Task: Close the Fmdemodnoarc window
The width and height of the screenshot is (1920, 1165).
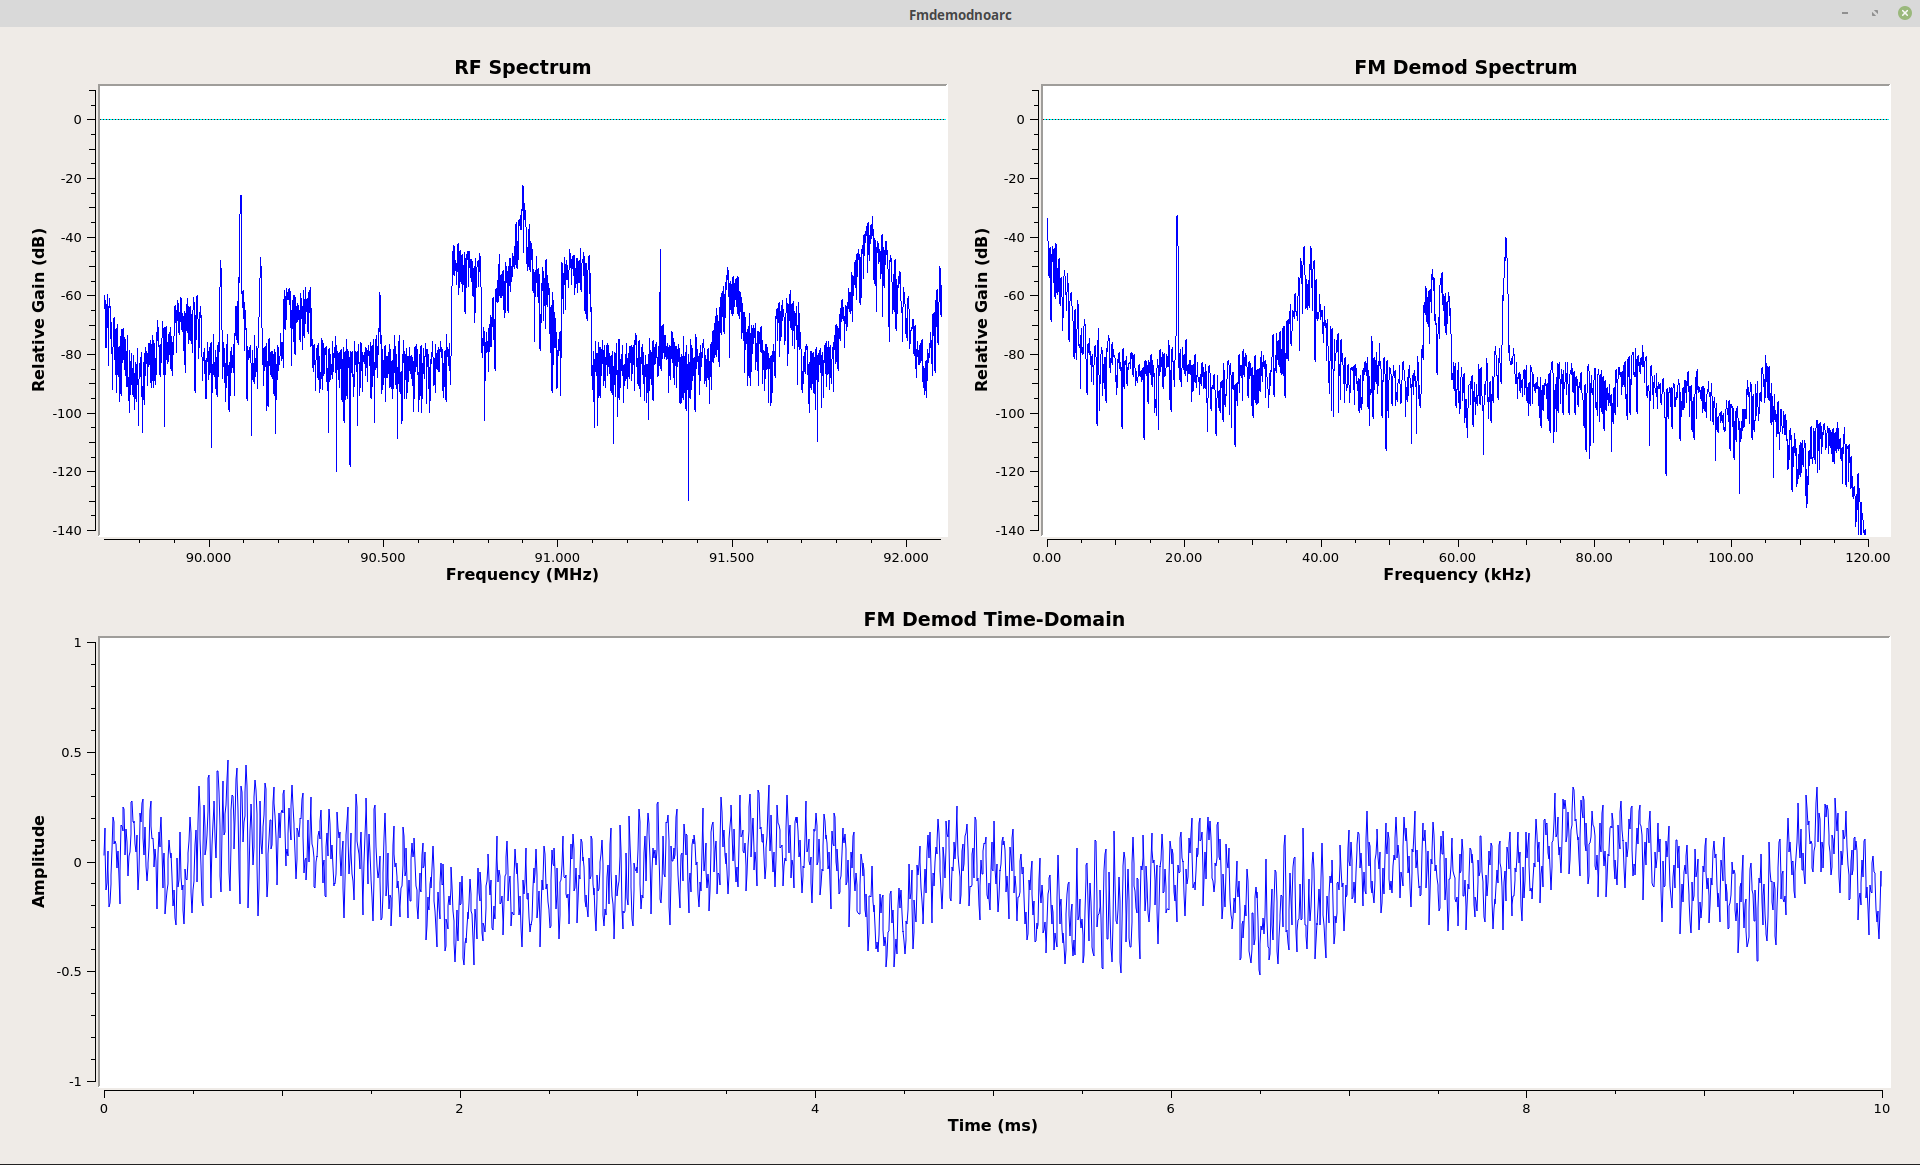Action: [1904, 13]
